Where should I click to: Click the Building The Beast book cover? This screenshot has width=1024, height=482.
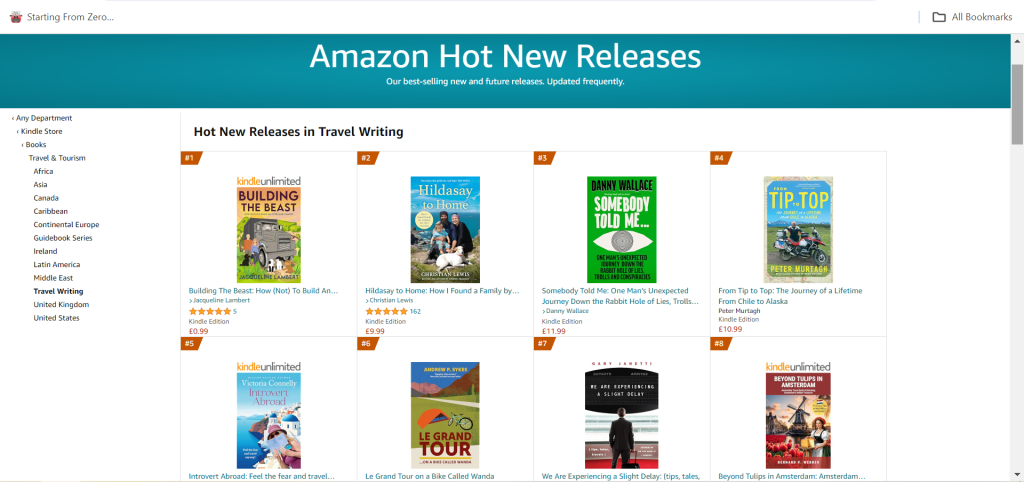tap(269, 230)
